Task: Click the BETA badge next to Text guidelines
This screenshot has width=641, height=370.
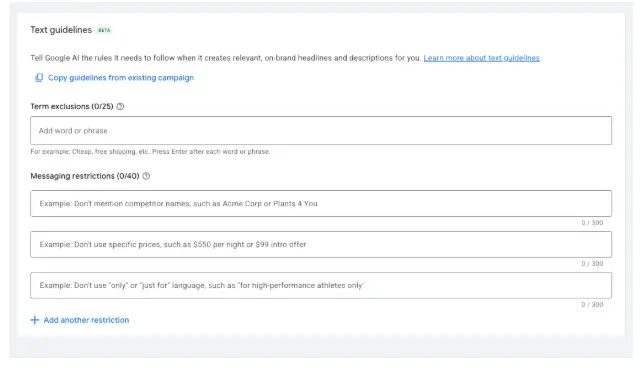Action: [104, 30]
